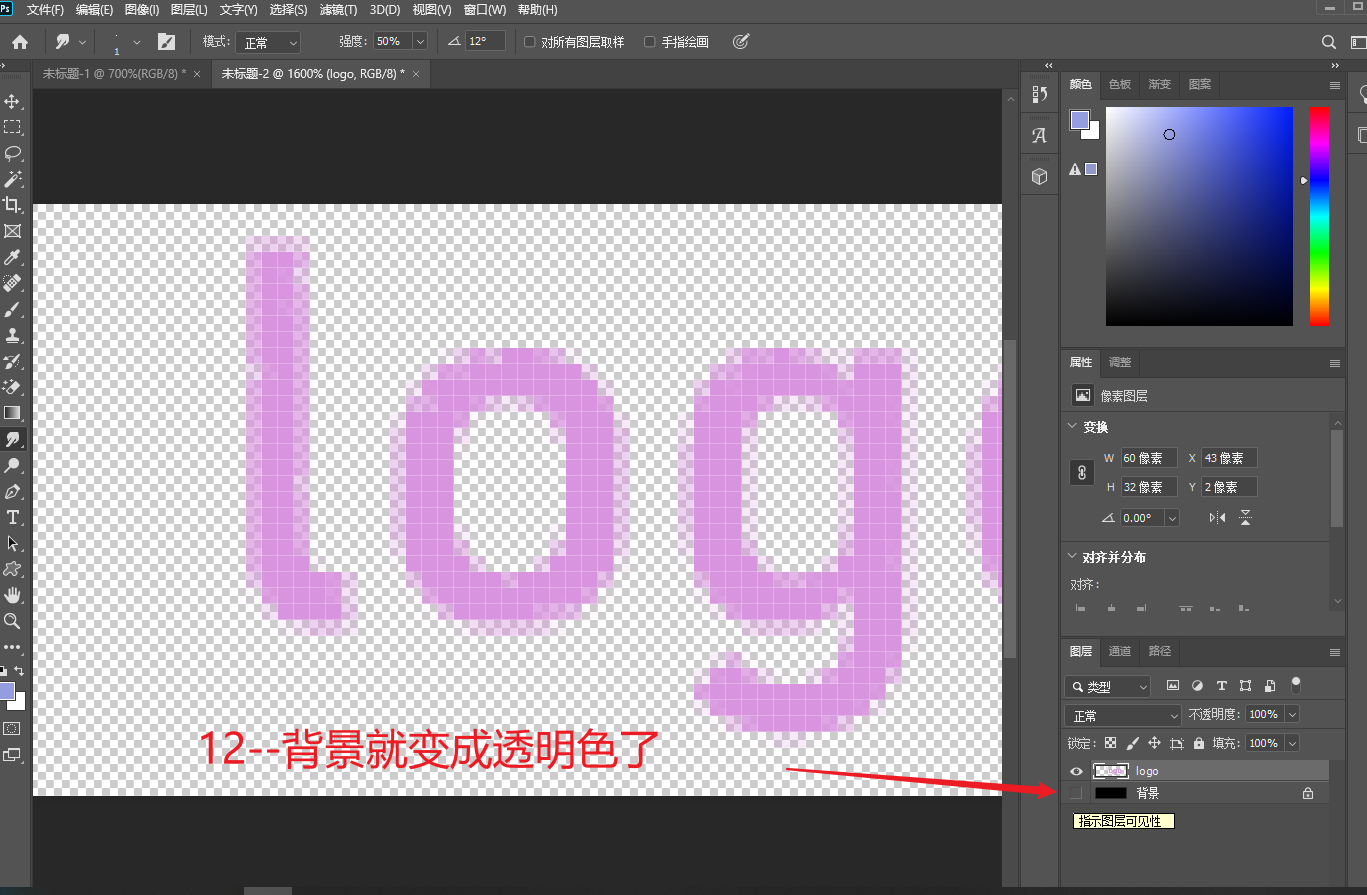Image resolution: width=1367 pixels, height=895 pixels.
Task: Click the hue slider strip
Action: pos(1320,216)
